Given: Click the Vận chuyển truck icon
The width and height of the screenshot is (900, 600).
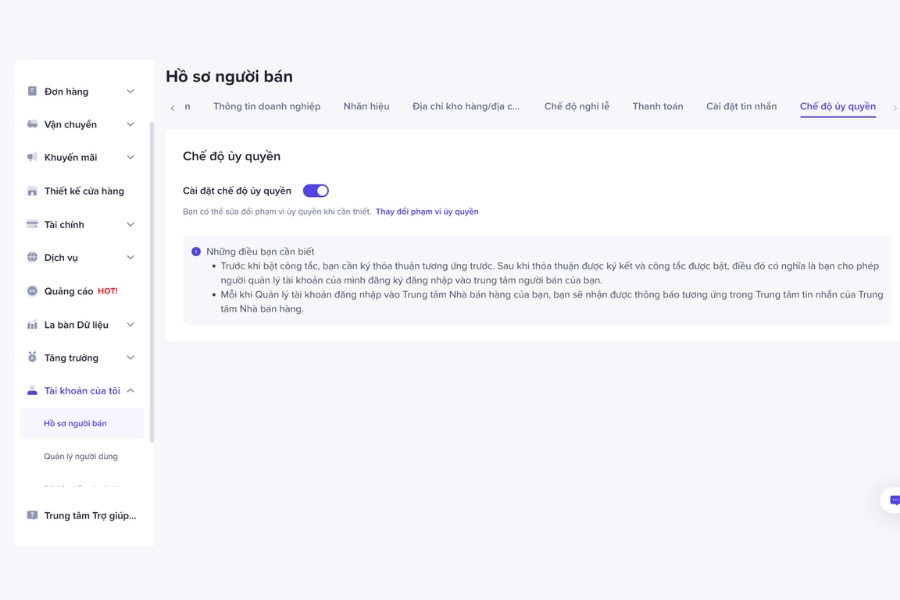Looking at the screenshot, I should 32,125.
